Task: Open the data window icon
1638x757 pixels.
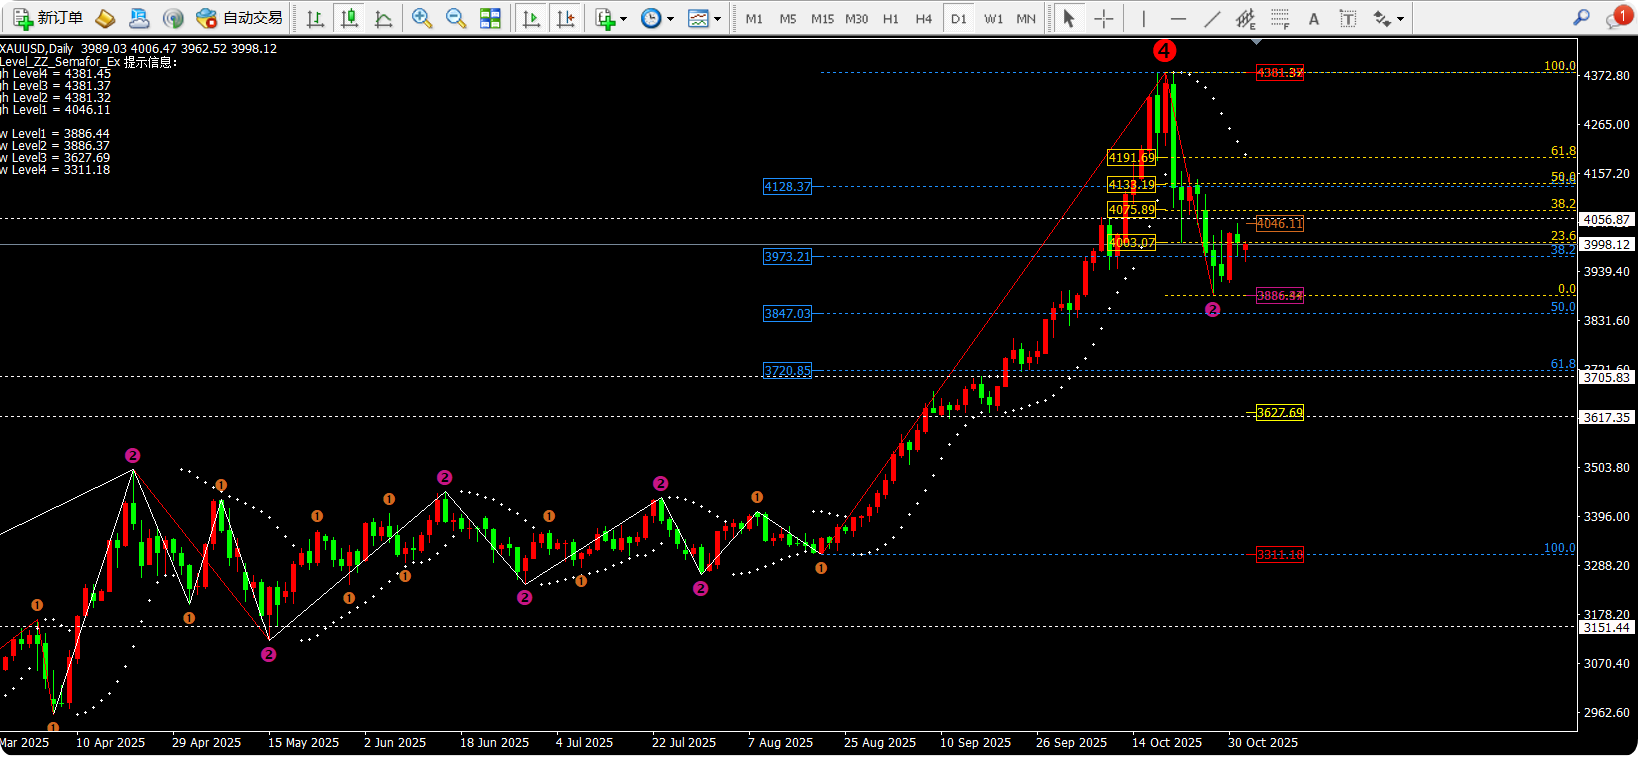Action: pyautogui.click(x=139, y=18)
